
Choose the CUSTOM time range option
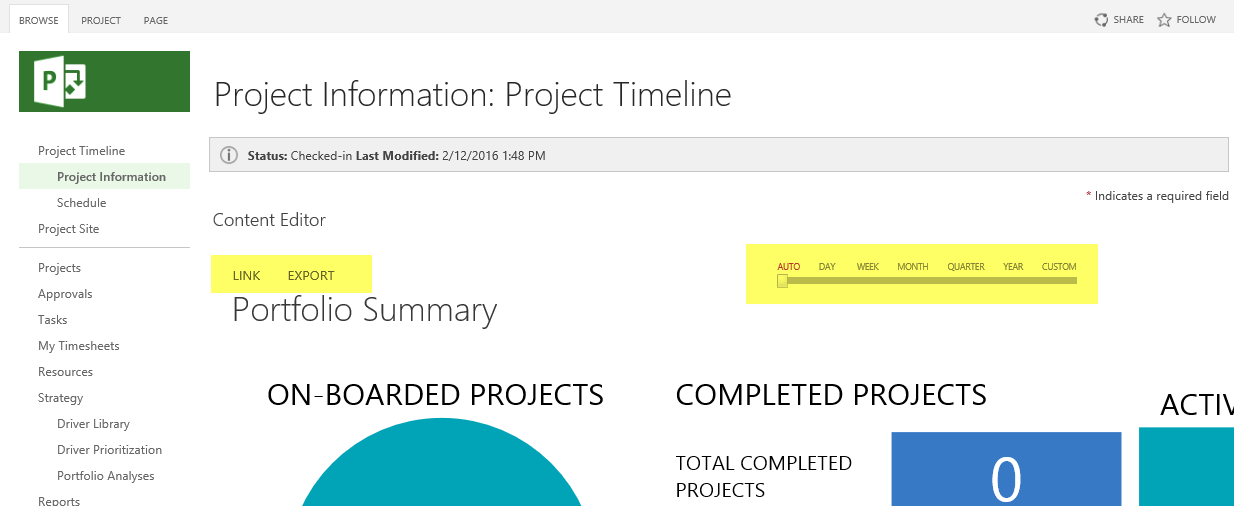[x=1059, y=267]
